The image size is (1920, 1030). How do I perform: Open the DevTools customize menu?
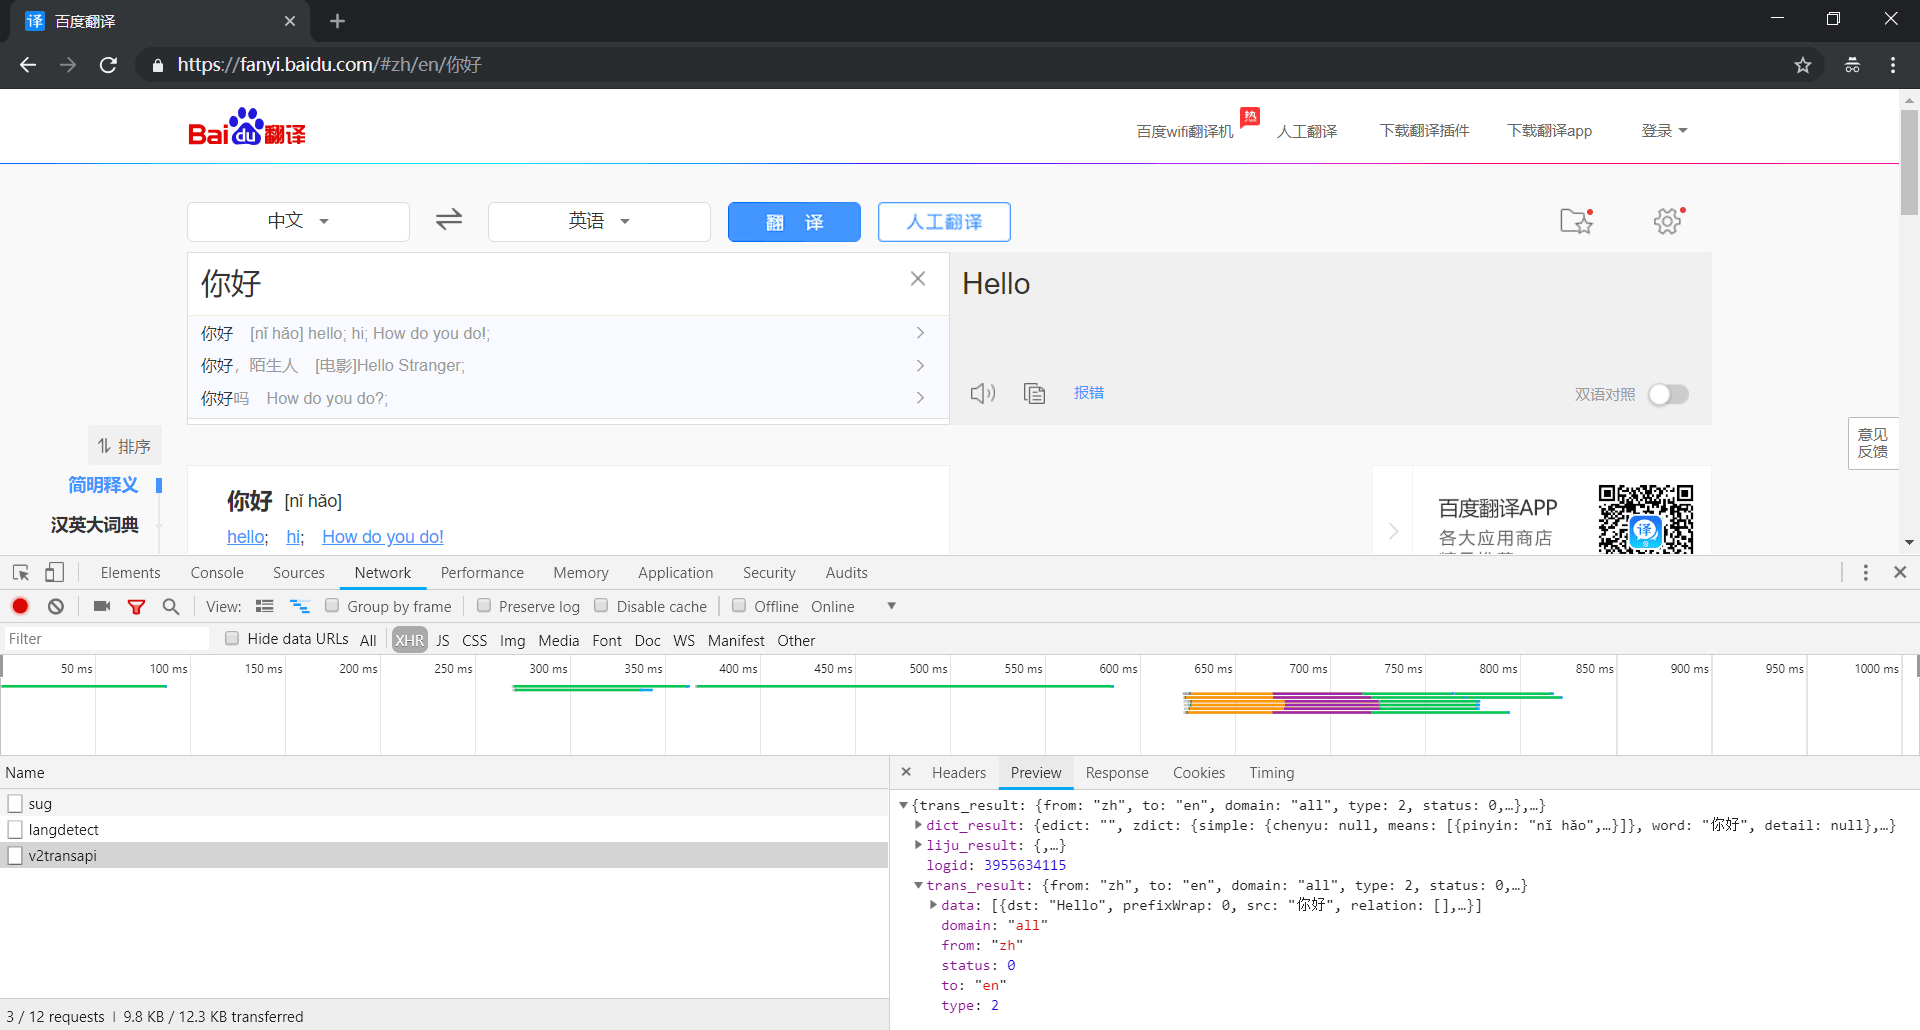[1865, 573]
